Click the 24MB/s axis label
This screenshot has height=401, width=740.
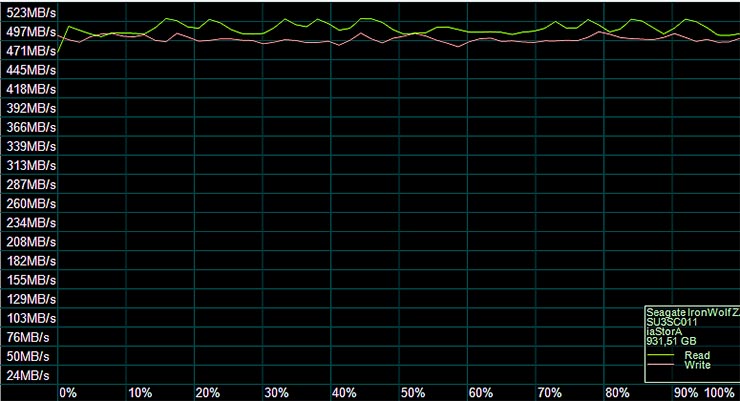[29, 376]
